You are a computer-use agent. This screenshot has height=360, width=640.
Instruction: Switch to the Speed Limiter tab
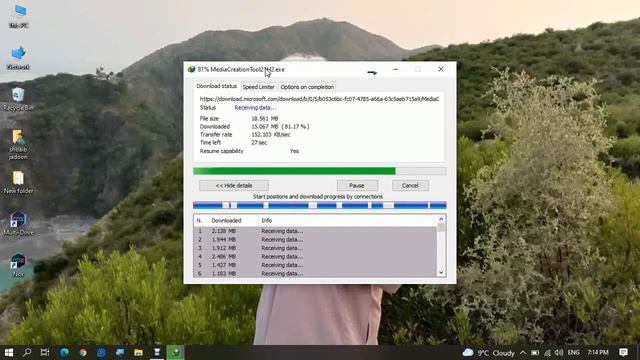tap(258, 87)
